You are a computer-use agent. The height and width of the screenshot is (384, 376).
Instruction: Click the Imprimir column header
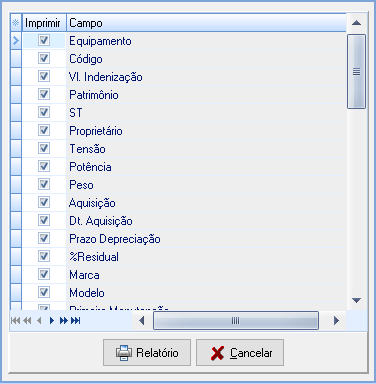44,23
